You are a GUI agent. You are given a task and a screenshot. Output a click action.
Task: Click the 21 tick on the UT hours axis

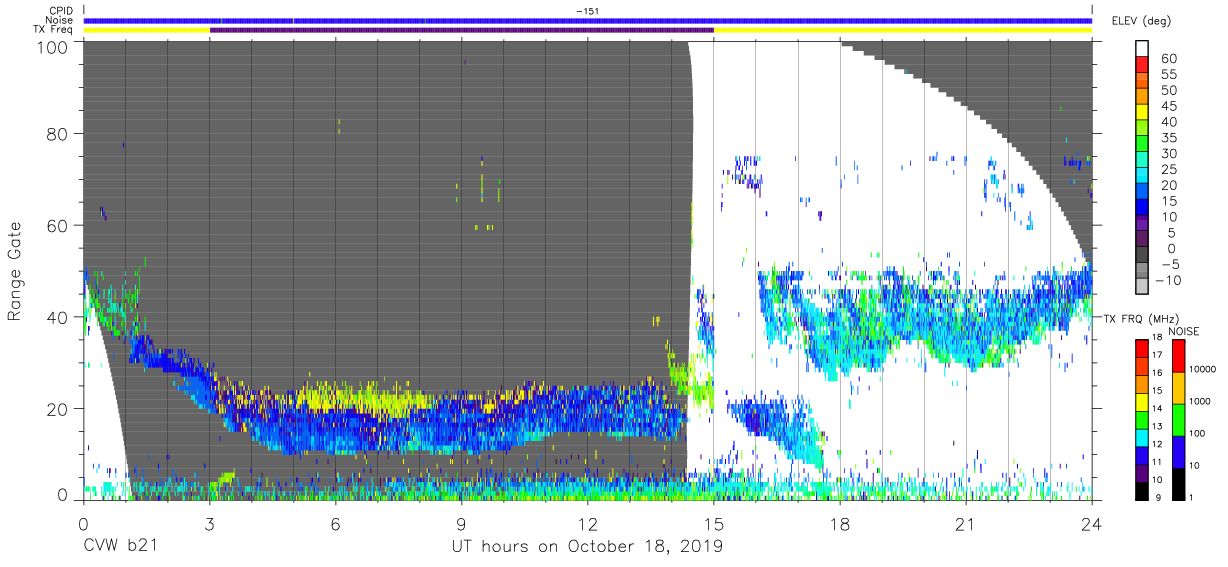click(966, 523)
